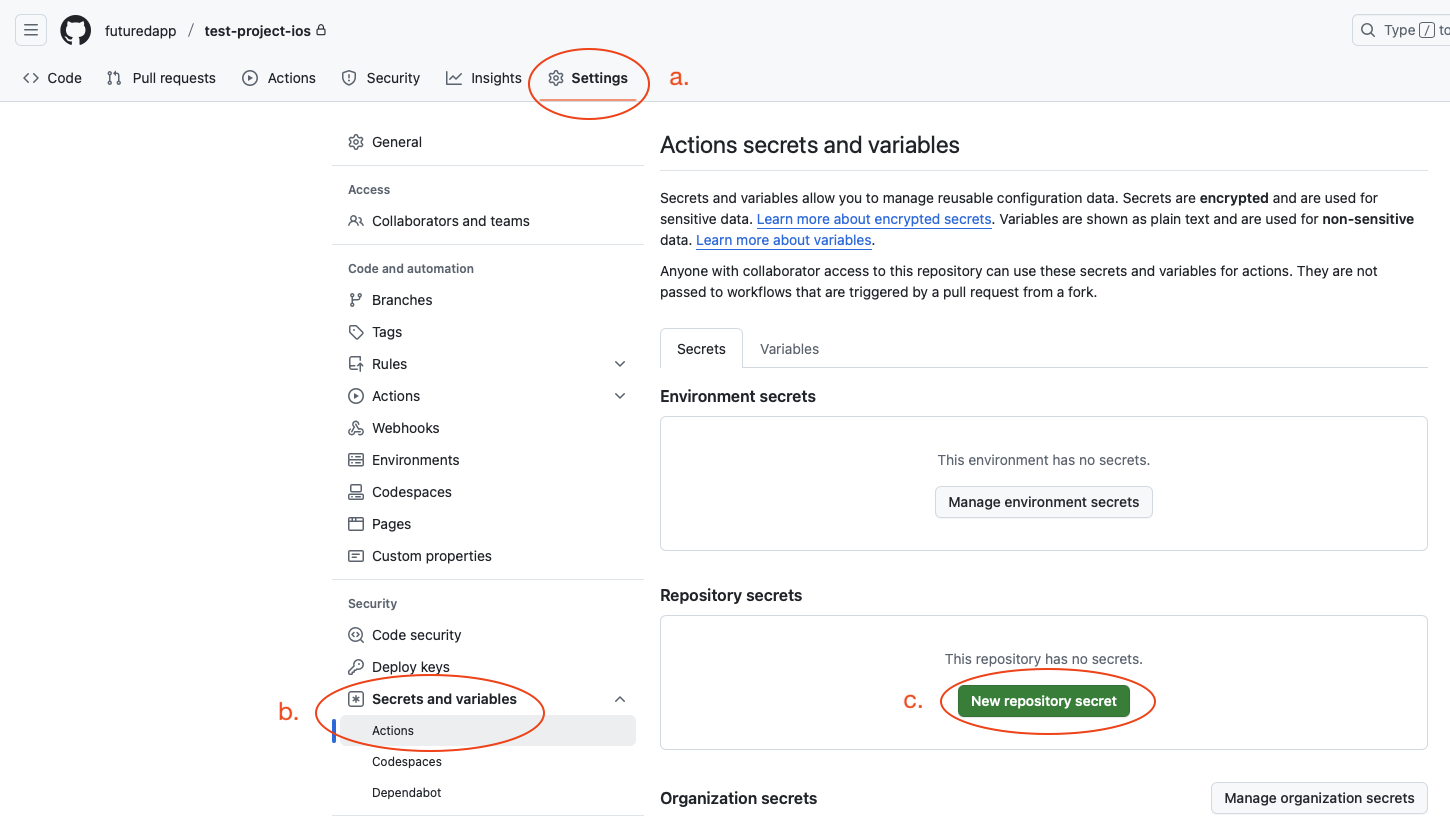Click the Deploy keys key icon
The image size is (1450, 820).
(356, 667)
